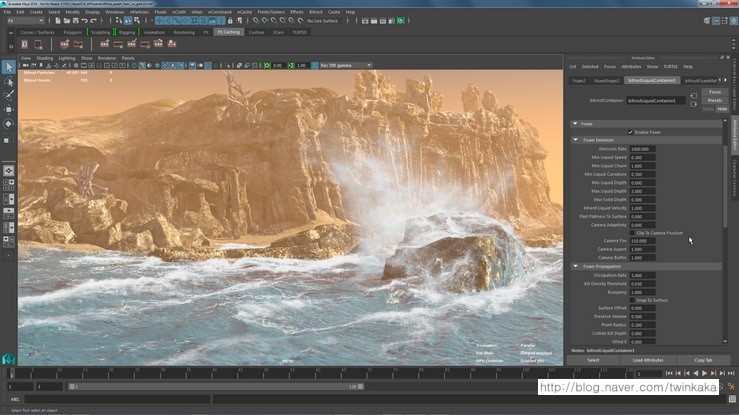Go to end of playback range
This screenshot has width=739, height=415.
coord(731,373)
